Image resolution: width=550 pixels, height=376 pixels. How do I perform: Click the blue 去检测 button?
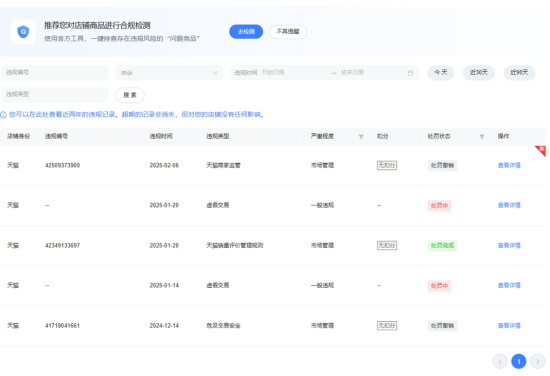tap(246, 32)
